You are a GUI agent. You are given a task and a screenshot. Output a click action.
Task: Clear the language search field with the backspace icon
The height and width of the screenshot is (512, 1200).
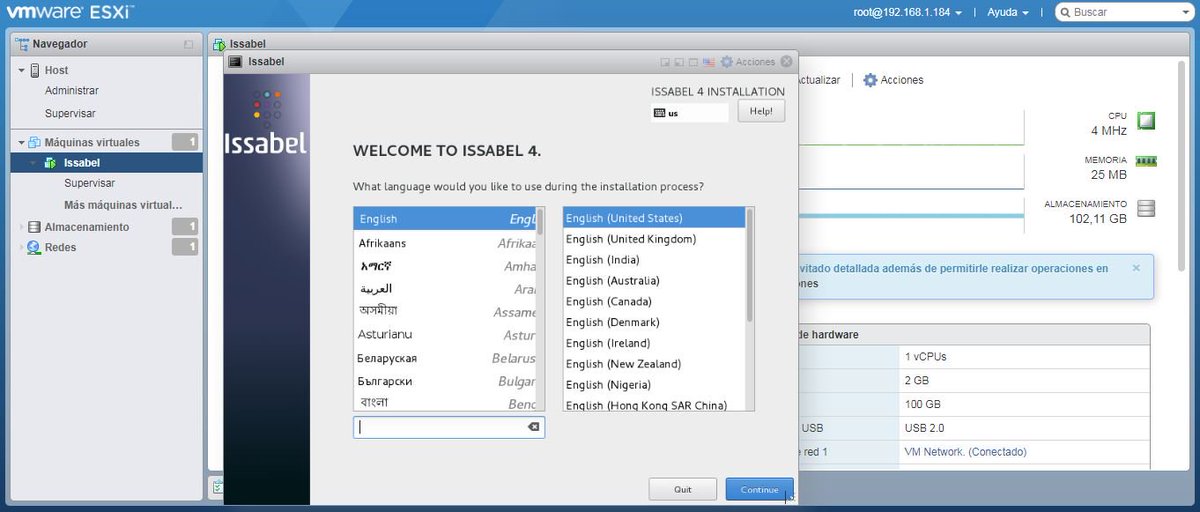[x=533, y=427]
